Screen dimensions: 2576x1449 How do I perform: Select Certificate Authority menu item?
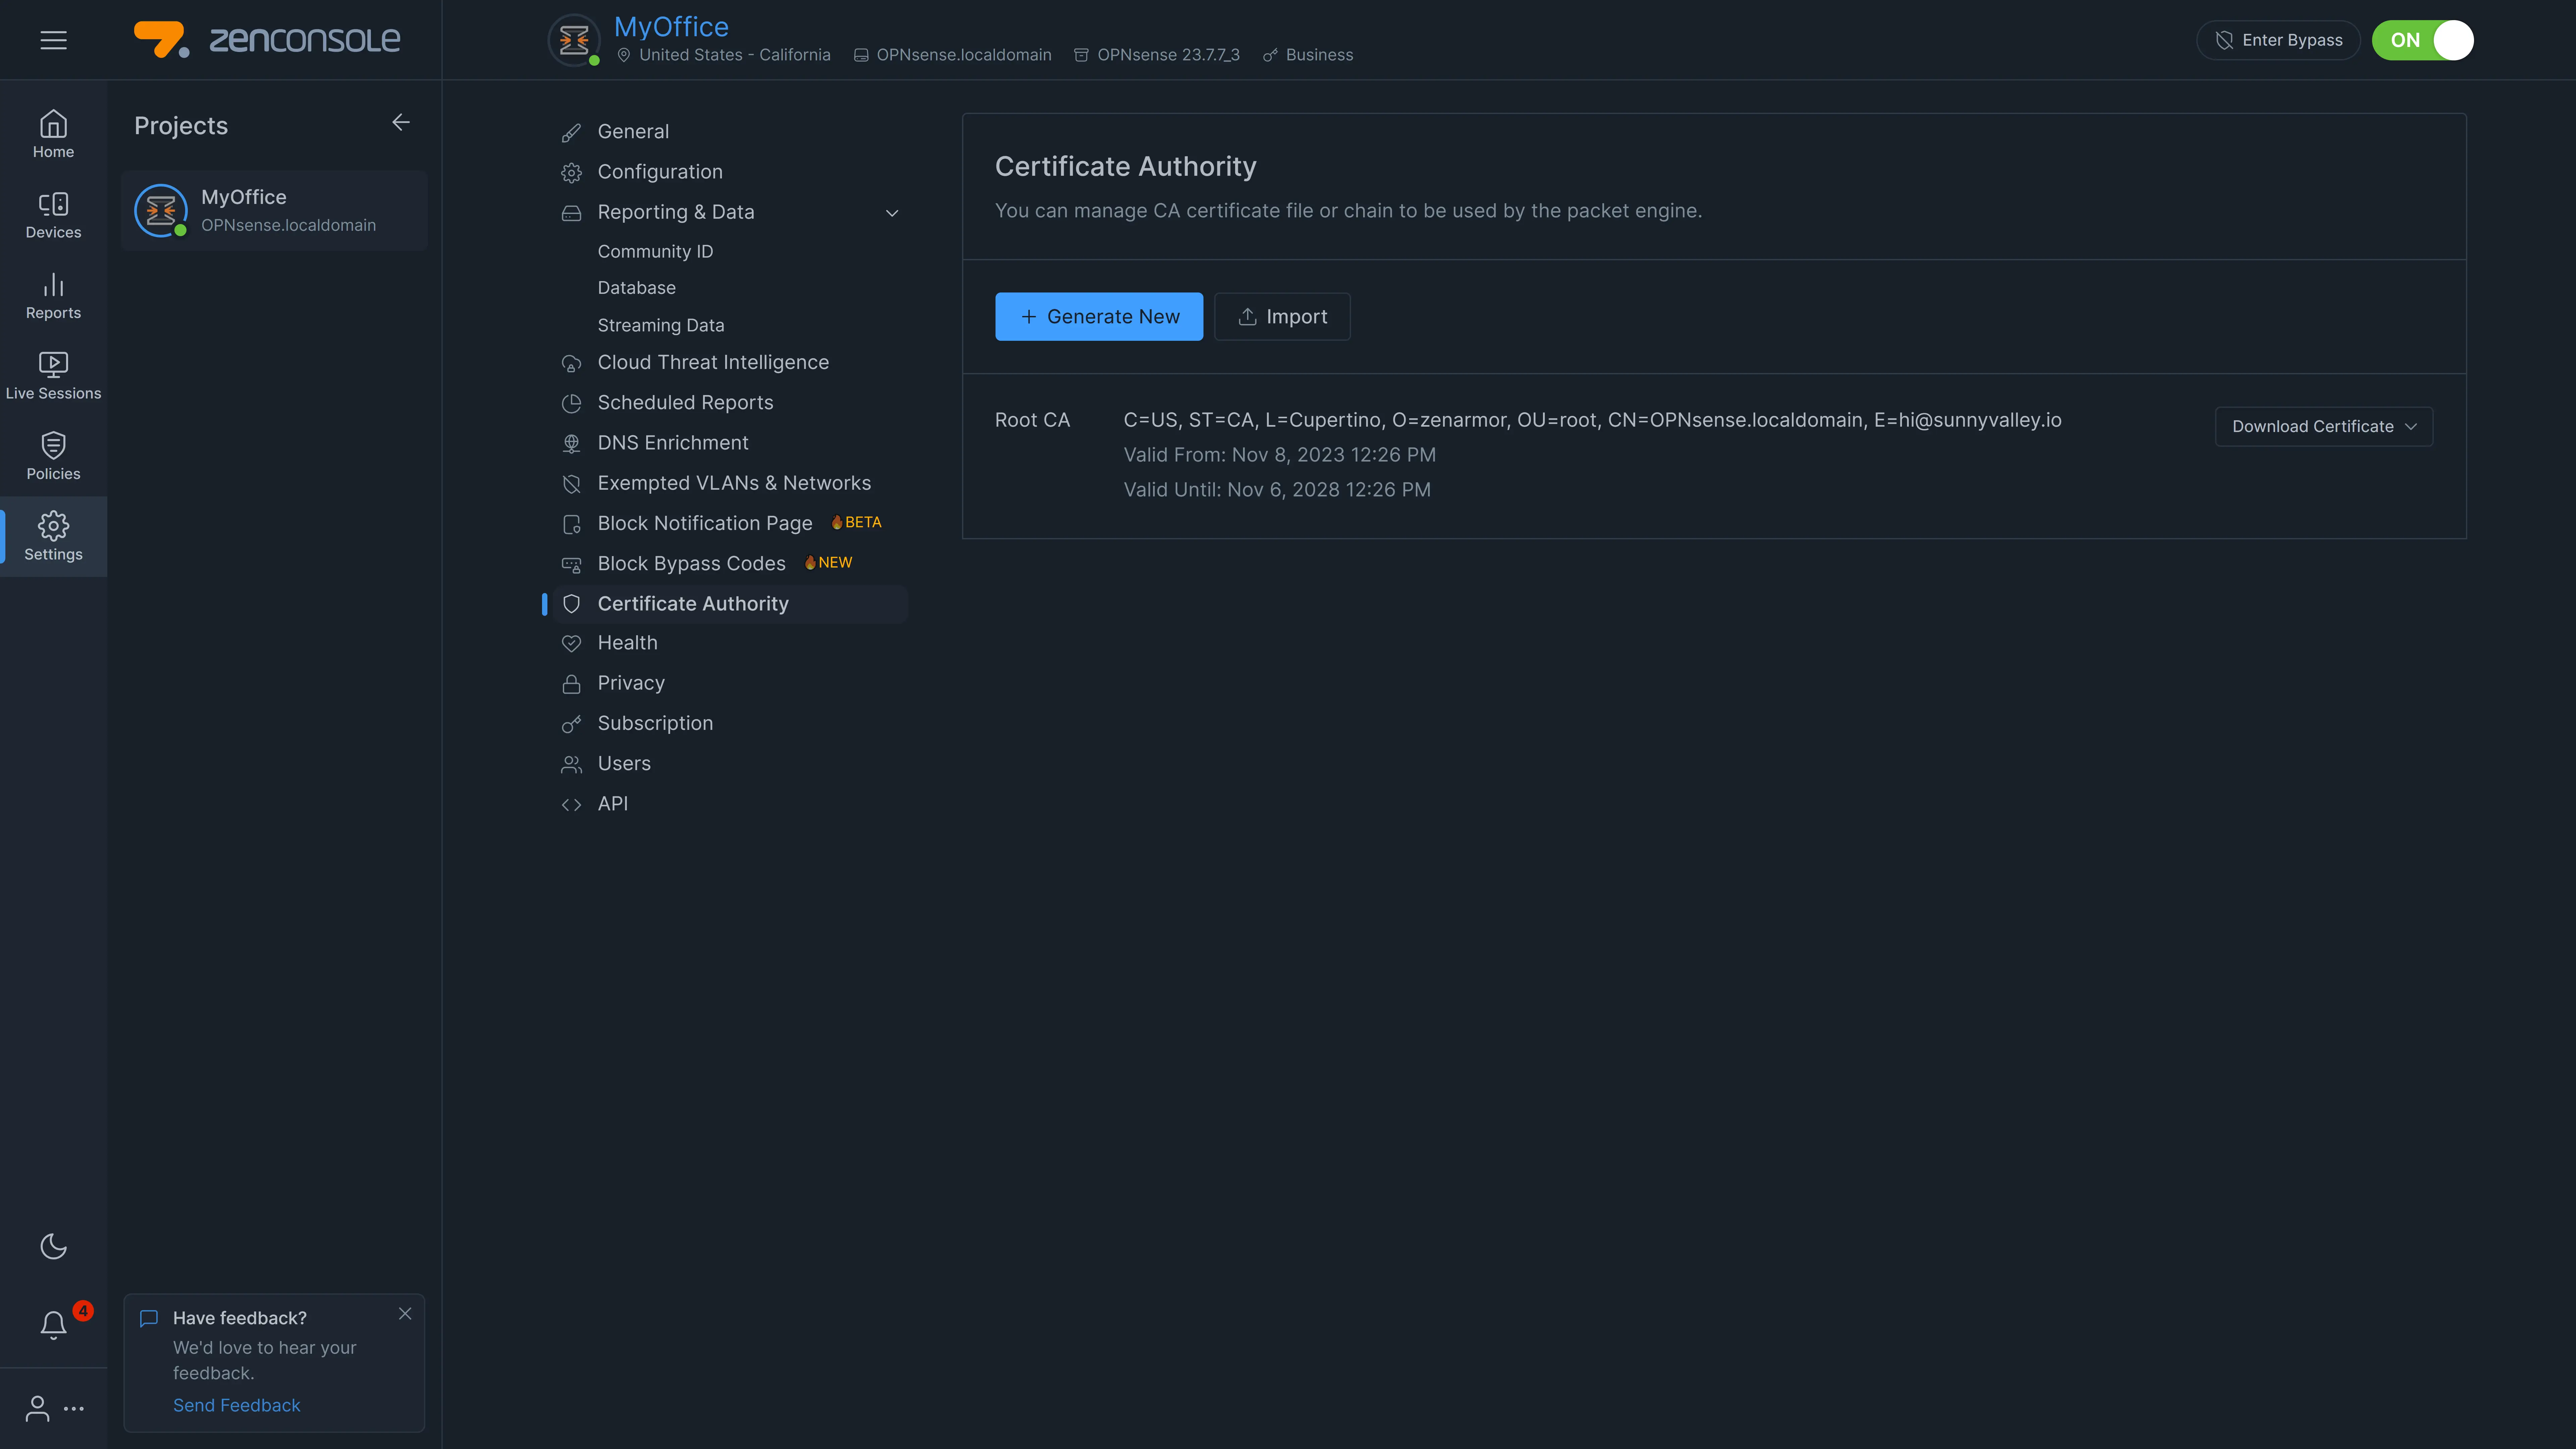point(731,604)
